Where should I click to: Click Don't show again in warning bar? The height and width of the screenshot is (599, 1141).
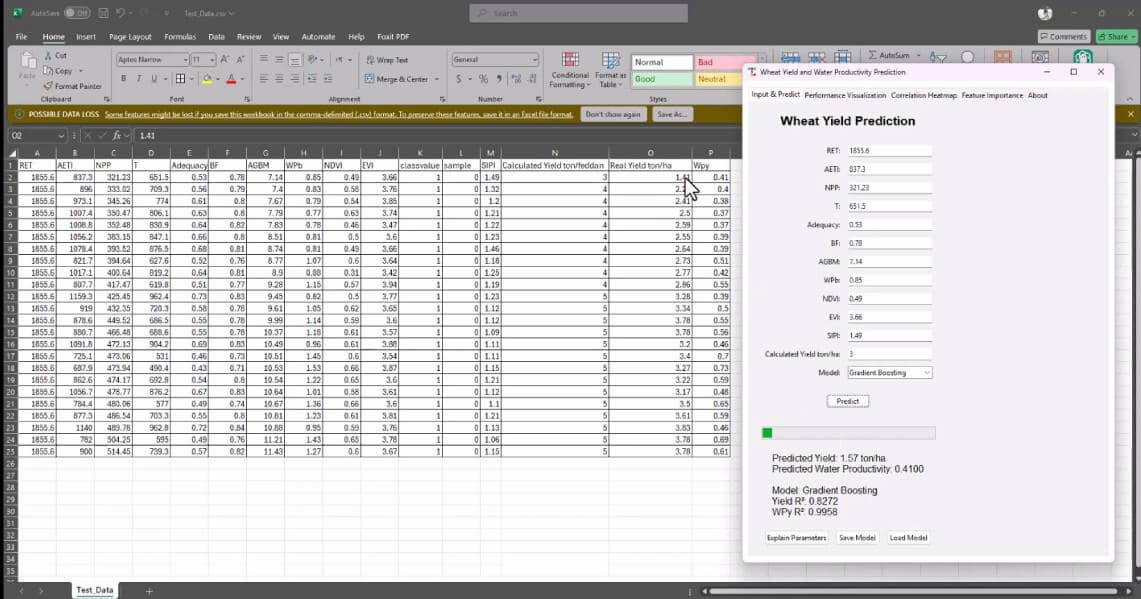point(613,114)
